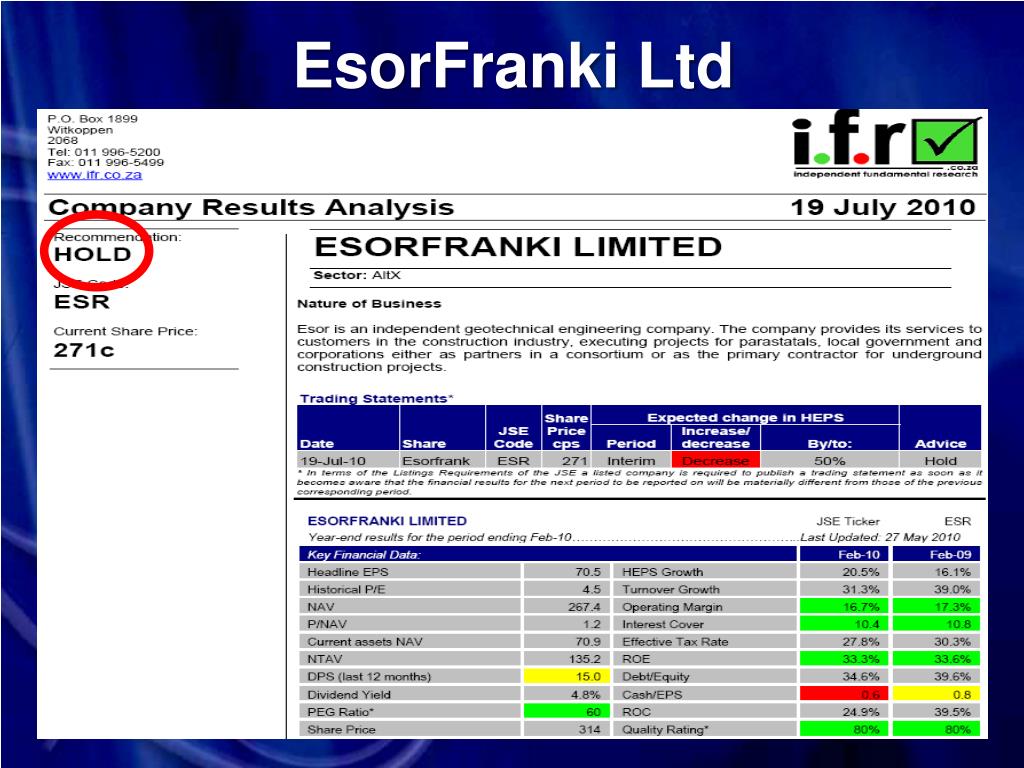
Task: Select the Feb-09 Quality Rating '80%' cell
Action: click(x=936, y=729)
